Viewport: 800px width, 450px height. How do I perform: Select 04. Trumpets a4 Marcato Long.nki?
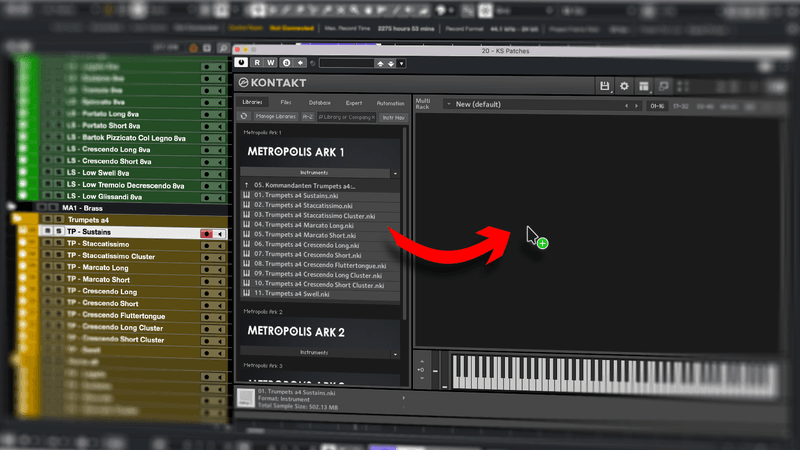pyautogui.click(x=320, y=225)
